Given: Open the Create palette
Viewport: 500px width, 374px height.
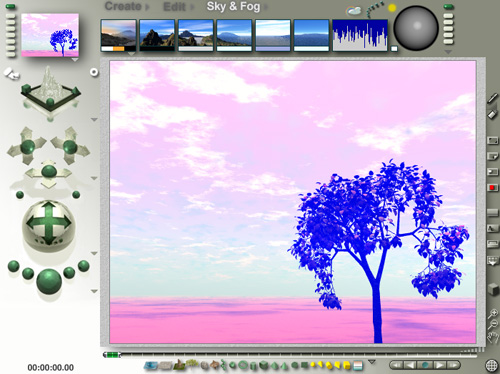Looking at the screenshot, I should pyautogui.click(x=123, y=6).
